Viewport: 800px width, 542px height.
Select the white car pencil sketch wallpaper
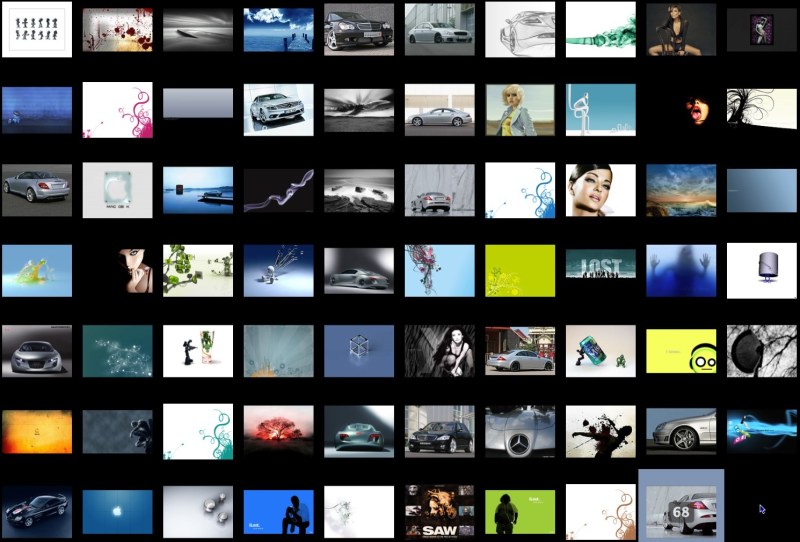point(520,29)
